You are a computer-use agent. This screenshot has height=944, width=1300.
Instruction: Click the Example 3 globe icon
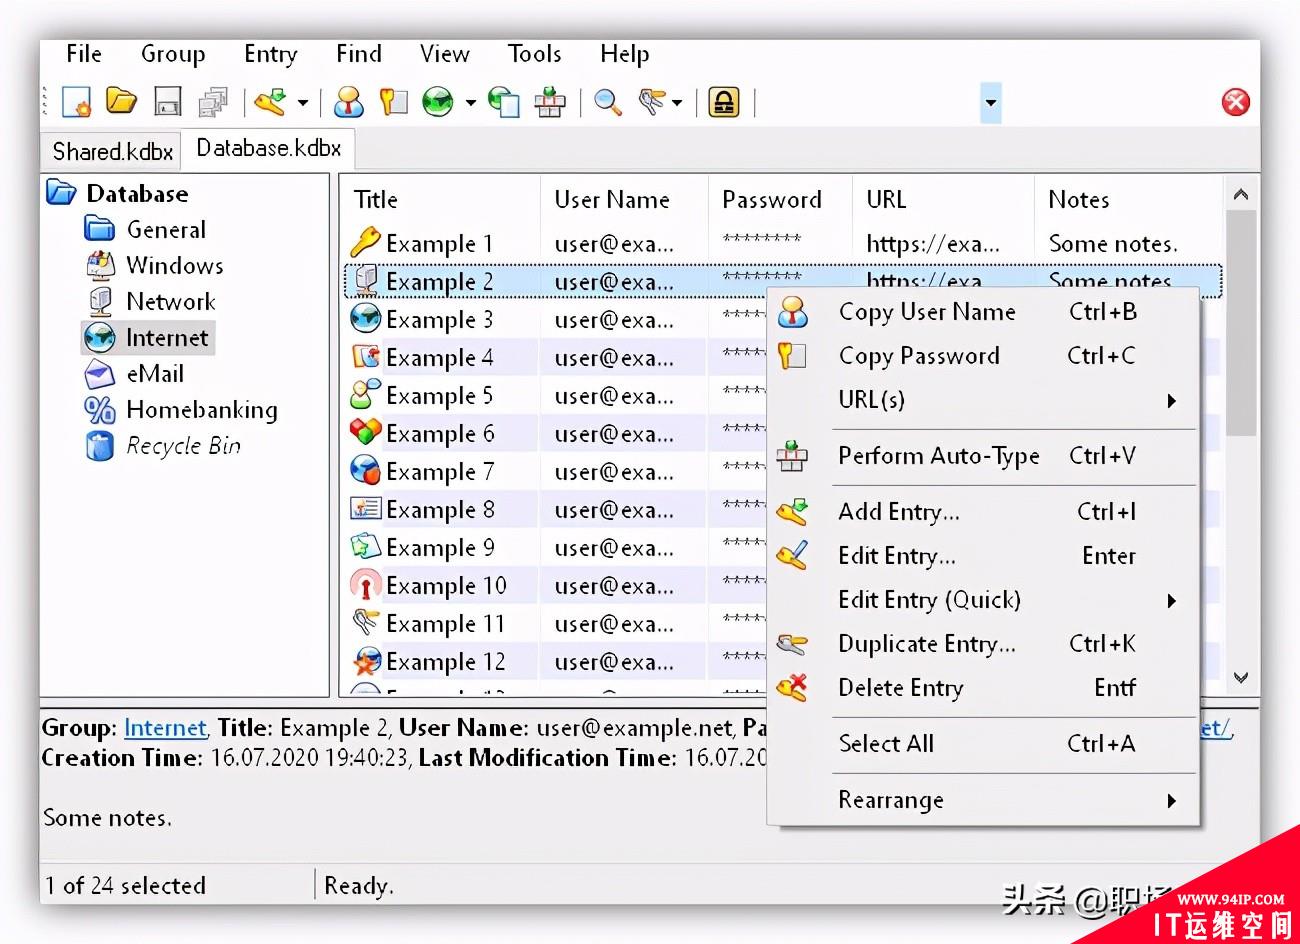coord(365,319)
